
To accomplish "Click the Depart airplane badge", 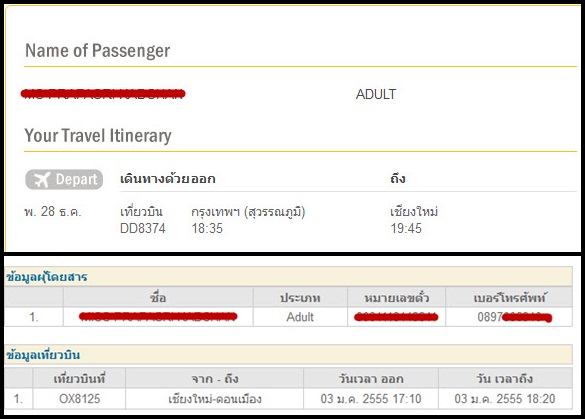I will click(x=64, y=179).
